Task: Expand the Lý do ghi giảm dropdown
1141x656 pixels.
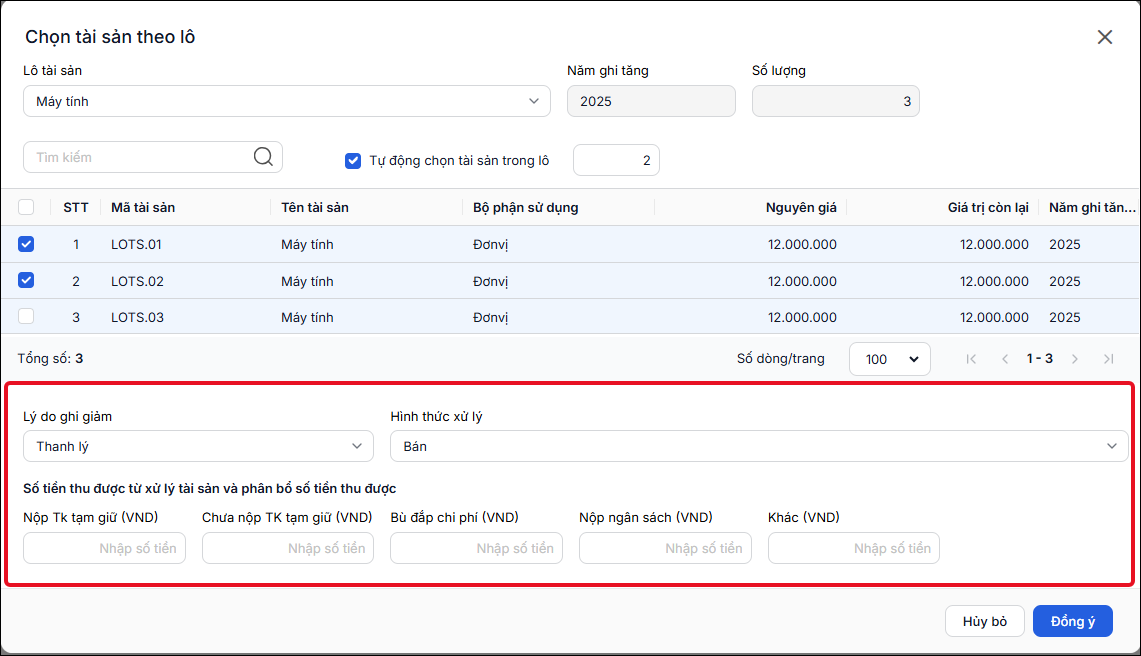Action: point(198,446)
